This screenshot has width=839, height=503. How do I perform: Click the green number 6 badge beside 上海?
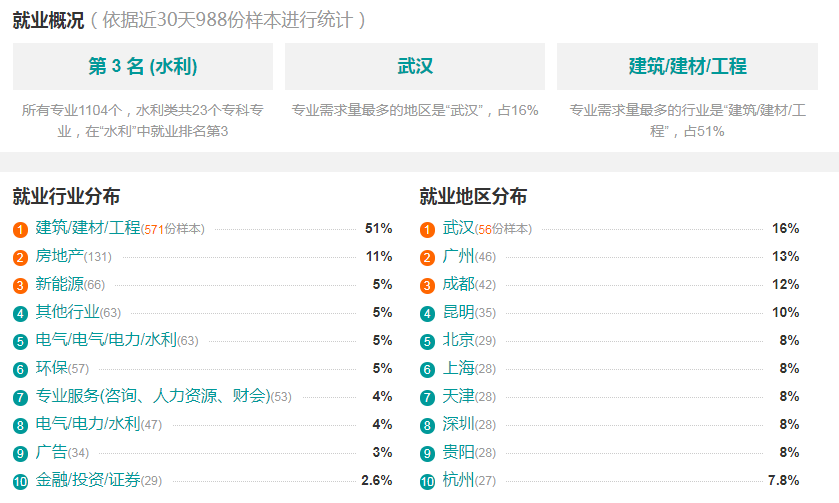tap(427, 369)
